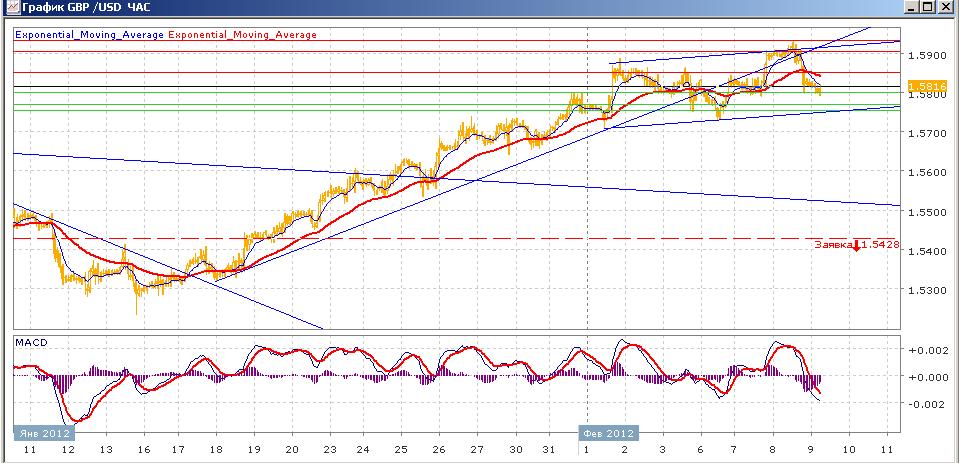Viewport: 959px width, 469px height.
Task: Select the red Exponential_Moving_Average legend label
Action: 242,35
